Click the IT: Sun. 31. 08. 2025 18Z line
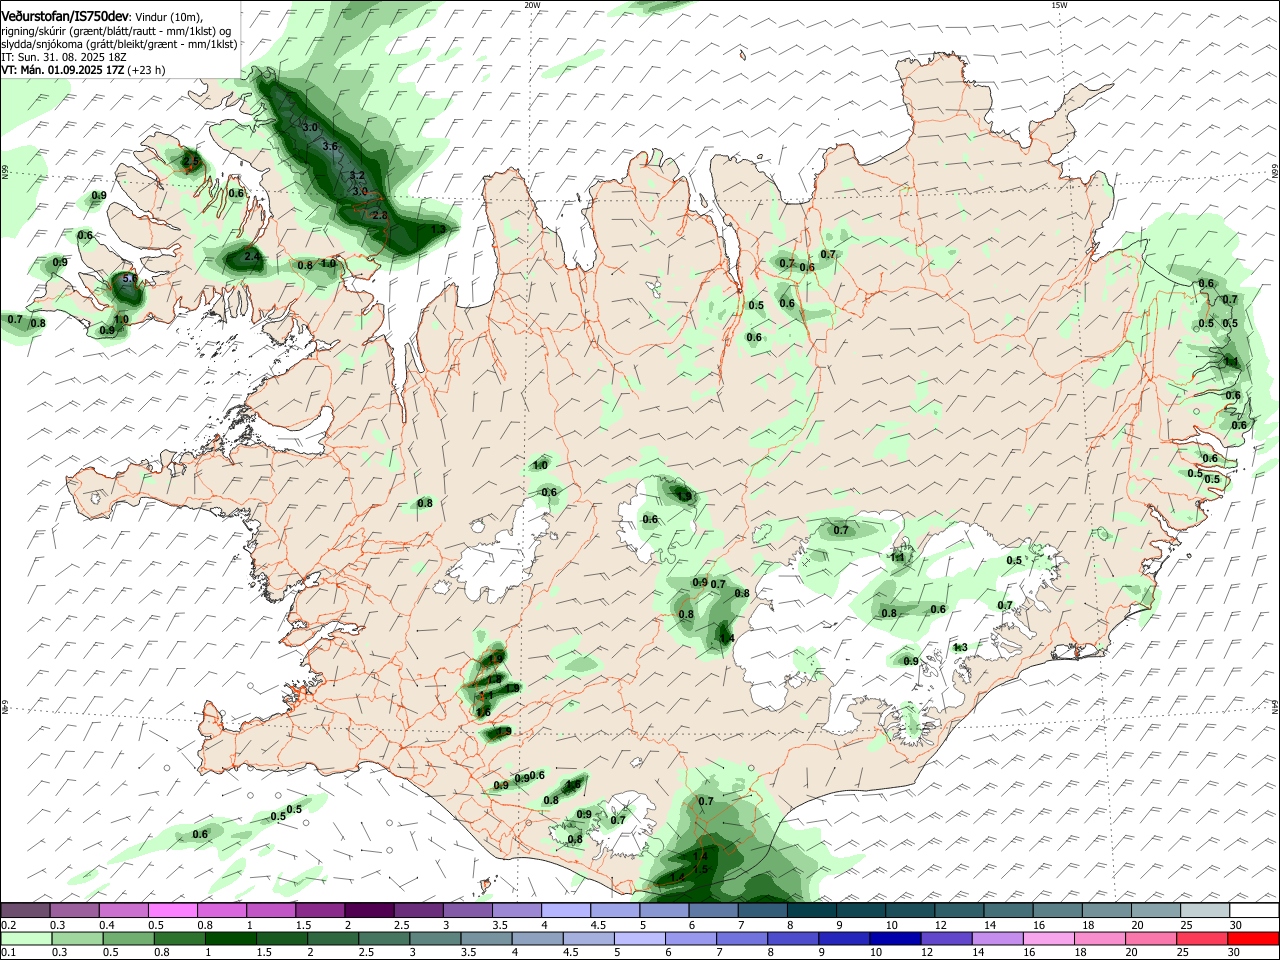1280x960 pixels. point(64,57)
